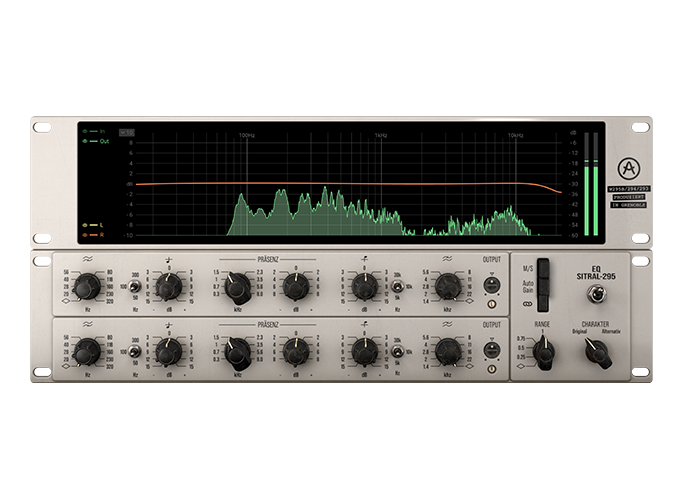This screenshot has height=500, width=683.
Task: Click the lower channel round power button
Action: click(x=492, y=369)
